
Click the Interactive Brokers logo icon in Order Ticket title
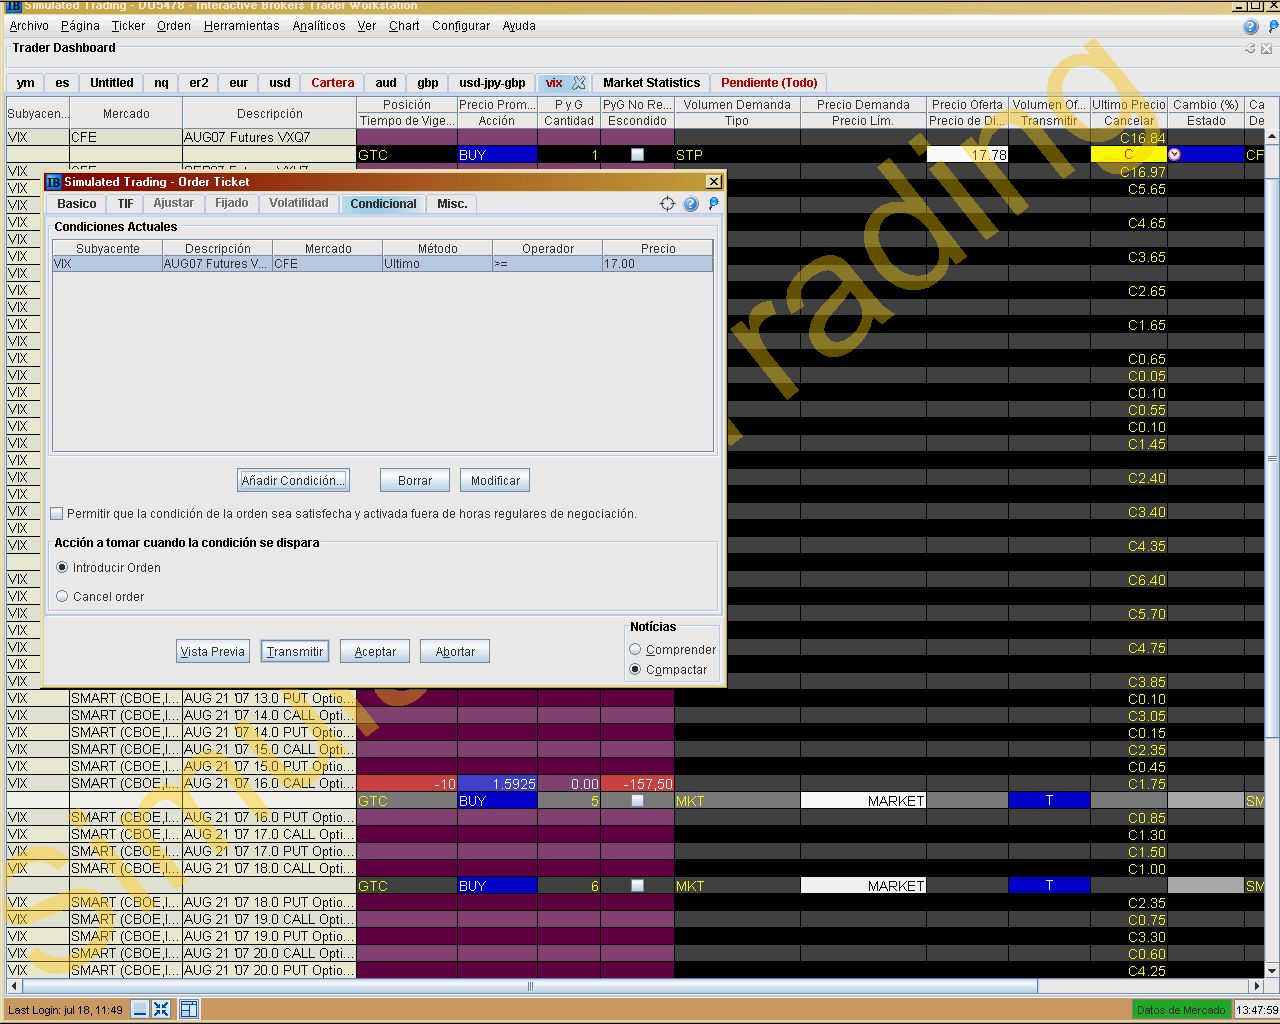[54, 182]
